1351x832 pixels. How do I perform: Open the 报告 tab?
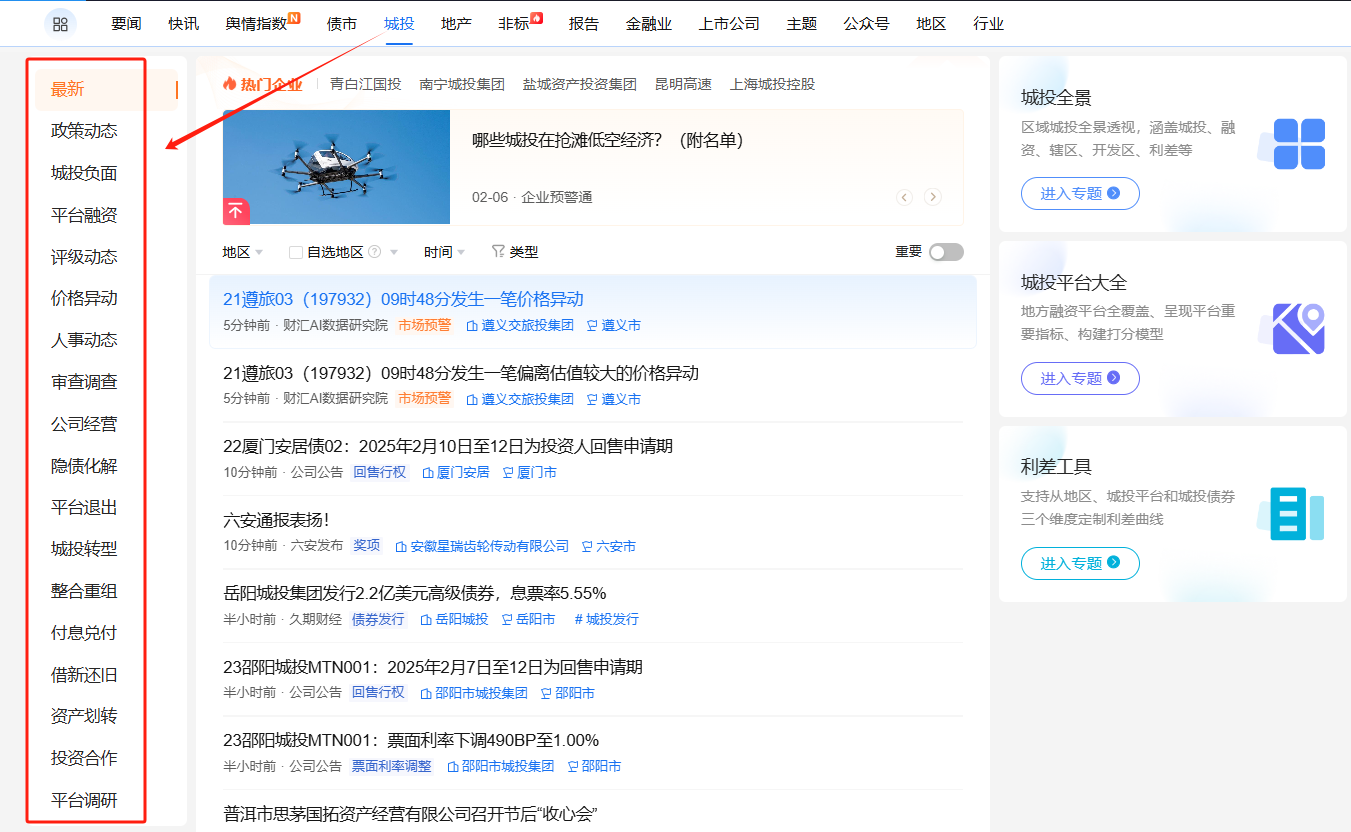[x=584, y=23]
